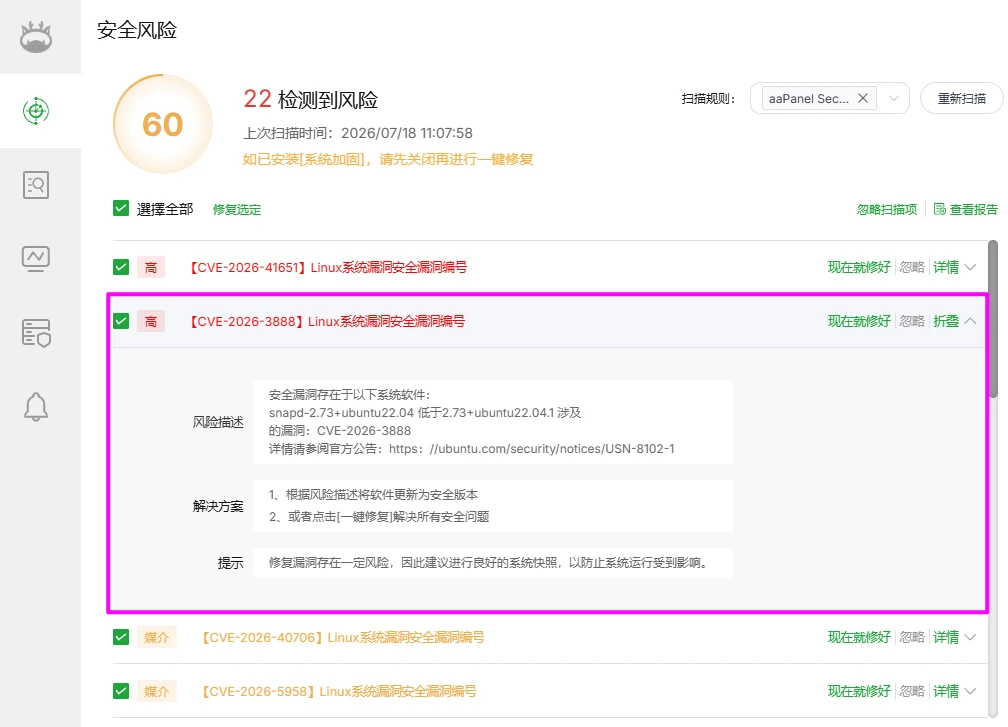The image size is (1008, 727).
Task: Click 忽略 for CVE-2026-3888
Action: (x=912, y=321)
